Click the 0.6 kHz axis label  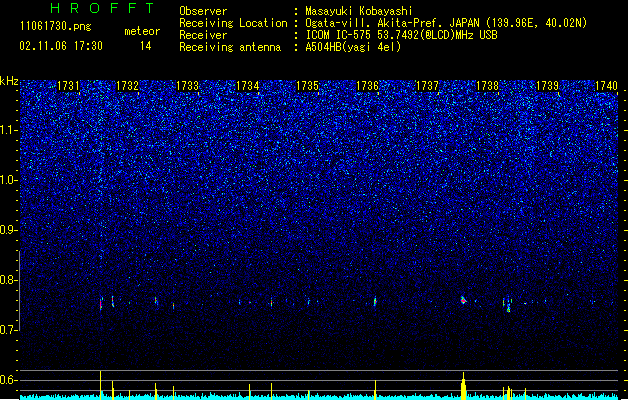coord(9,380)
